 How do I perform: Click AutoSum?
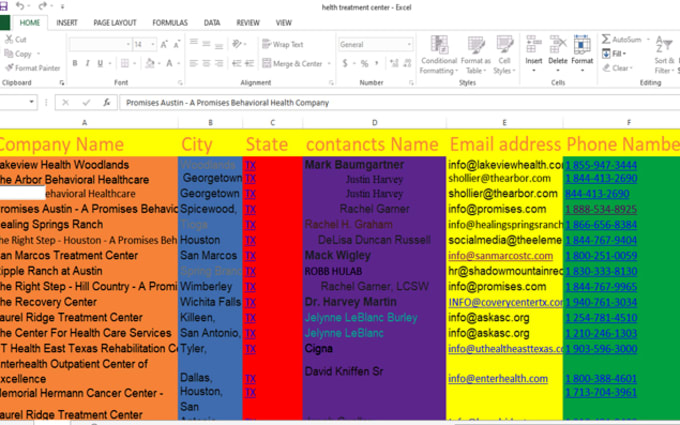621,39
